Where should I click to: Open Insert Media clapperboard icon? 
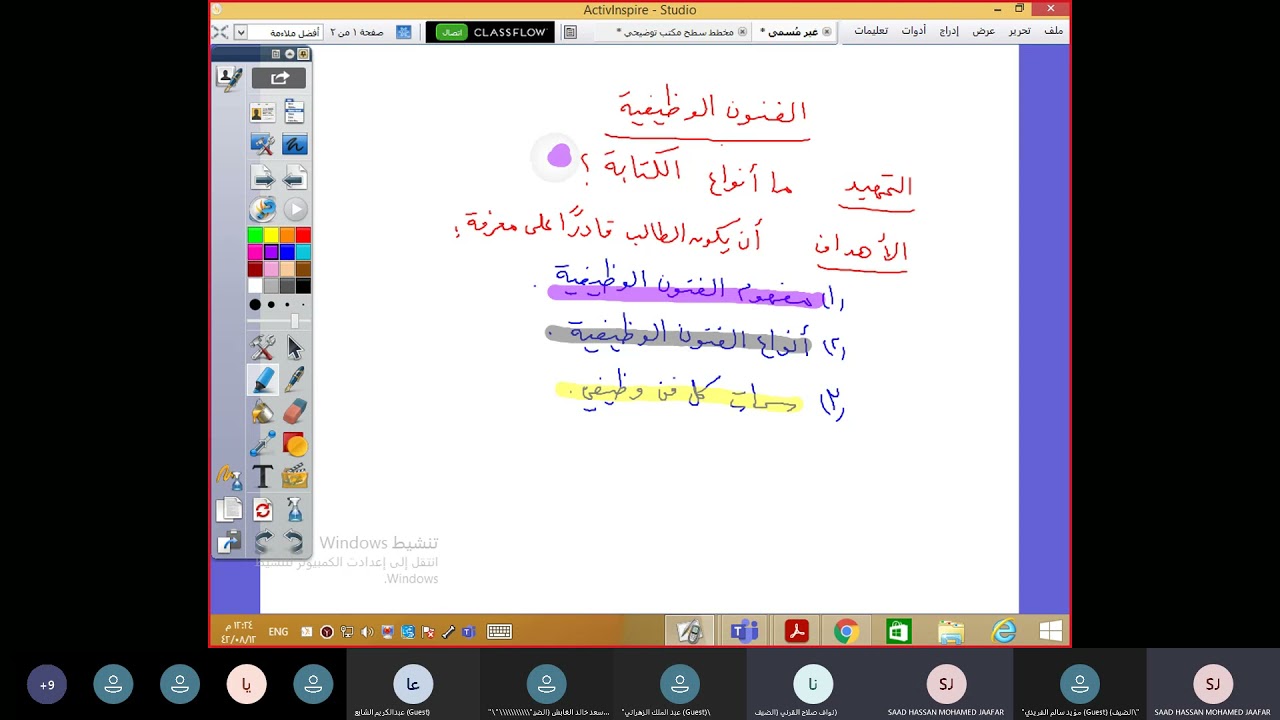point(295,477)
